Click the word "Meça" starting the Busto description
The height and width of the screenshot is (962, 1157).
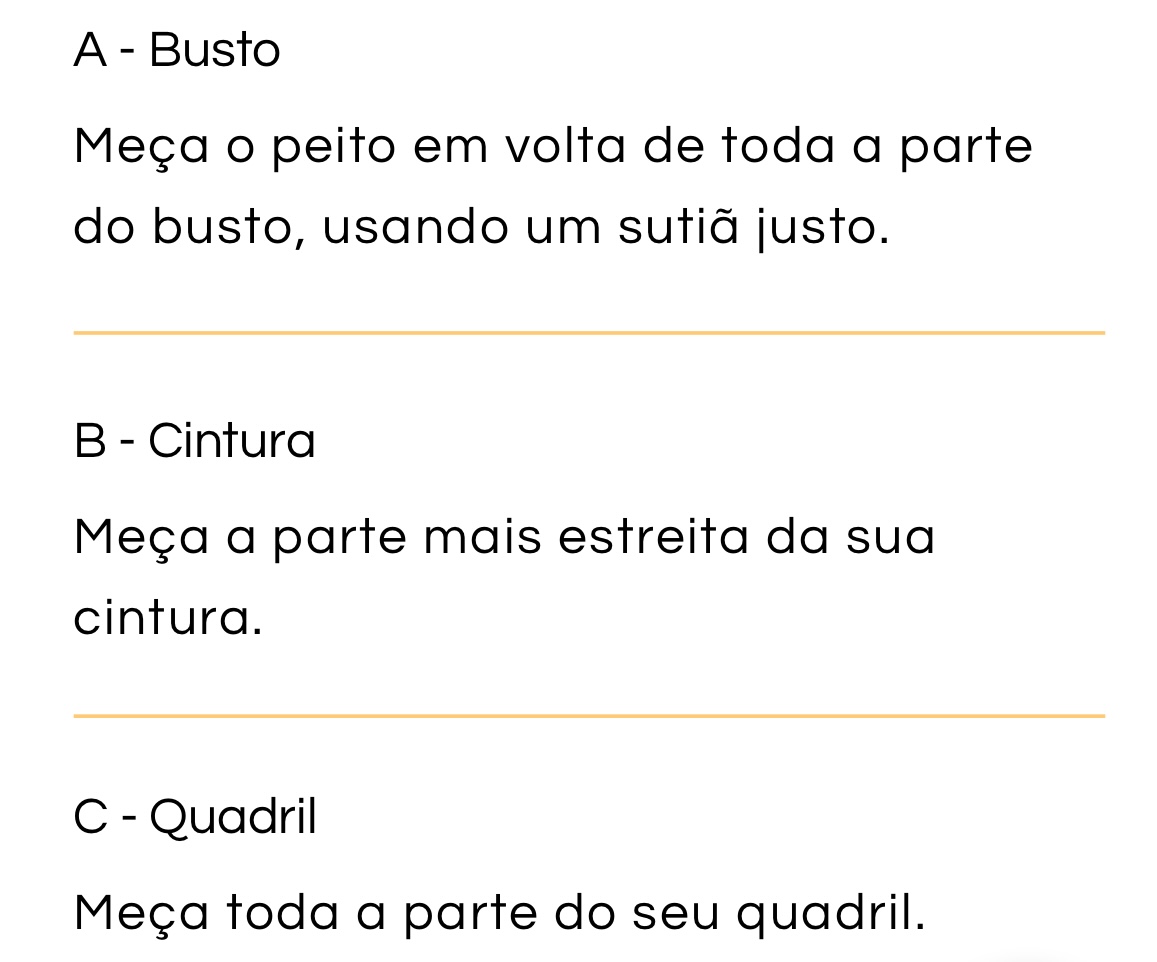(x=139, y=148)
